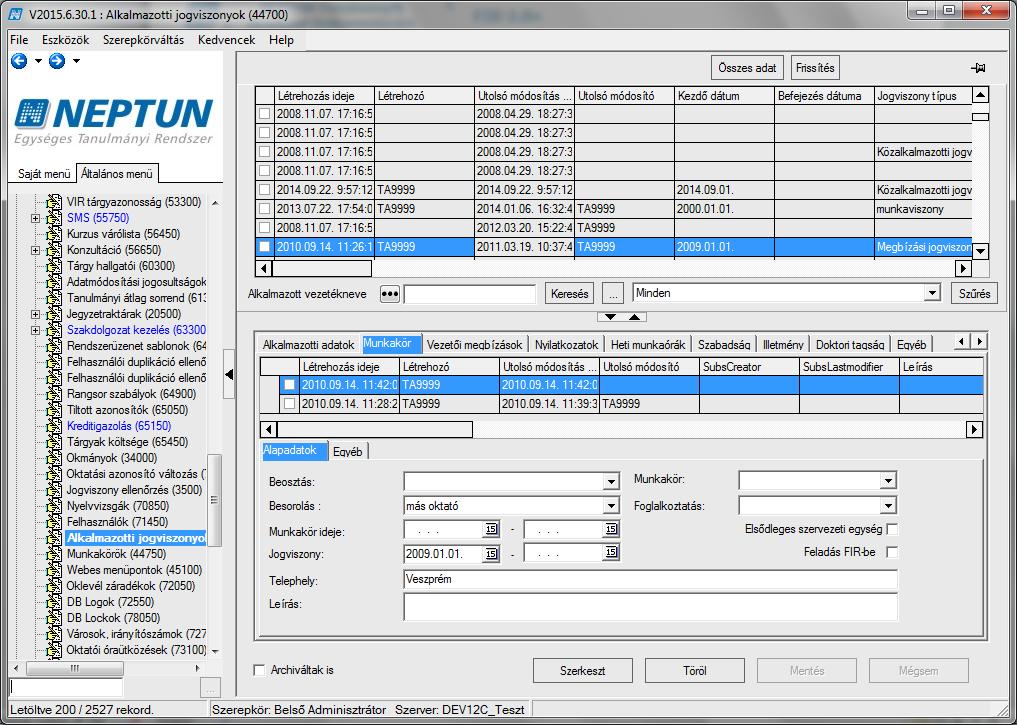
Task: Click the Telephely field containing Veszprém
Action: click(x=651, y=579)
